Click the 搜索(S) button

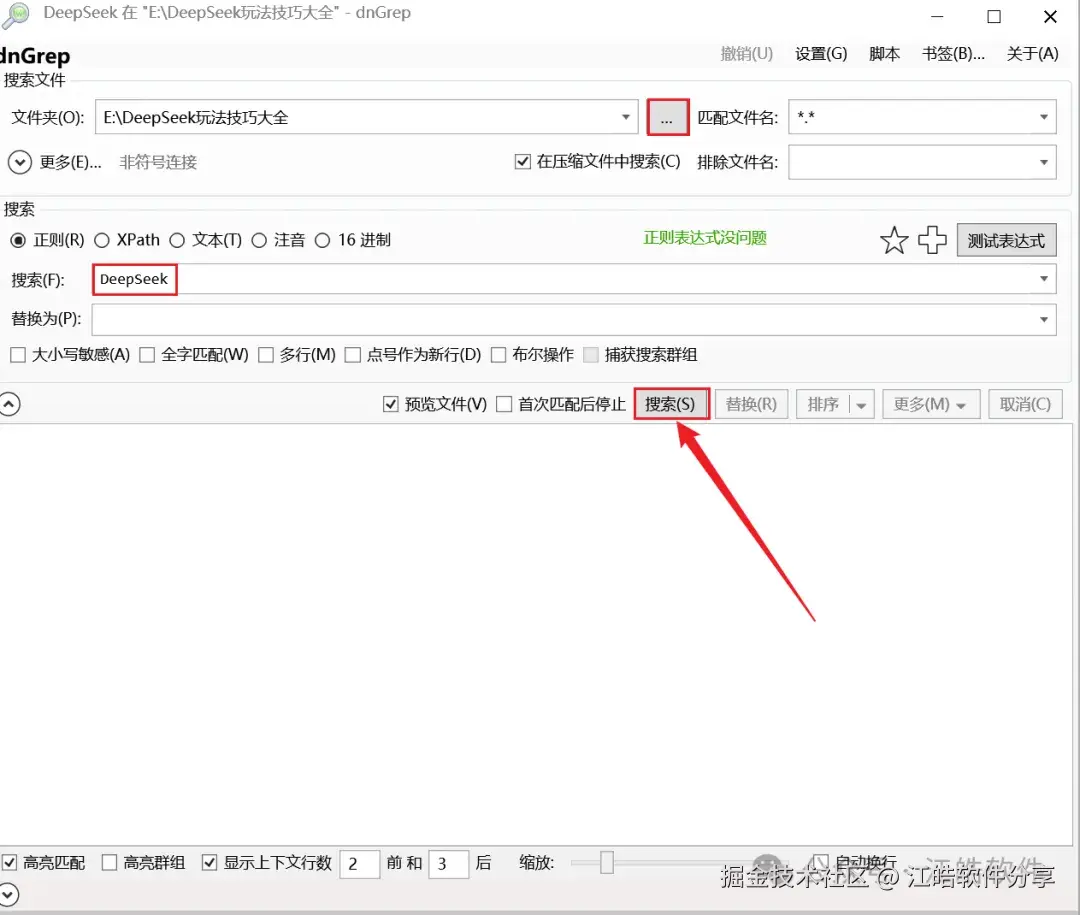(x=671, y=404)
